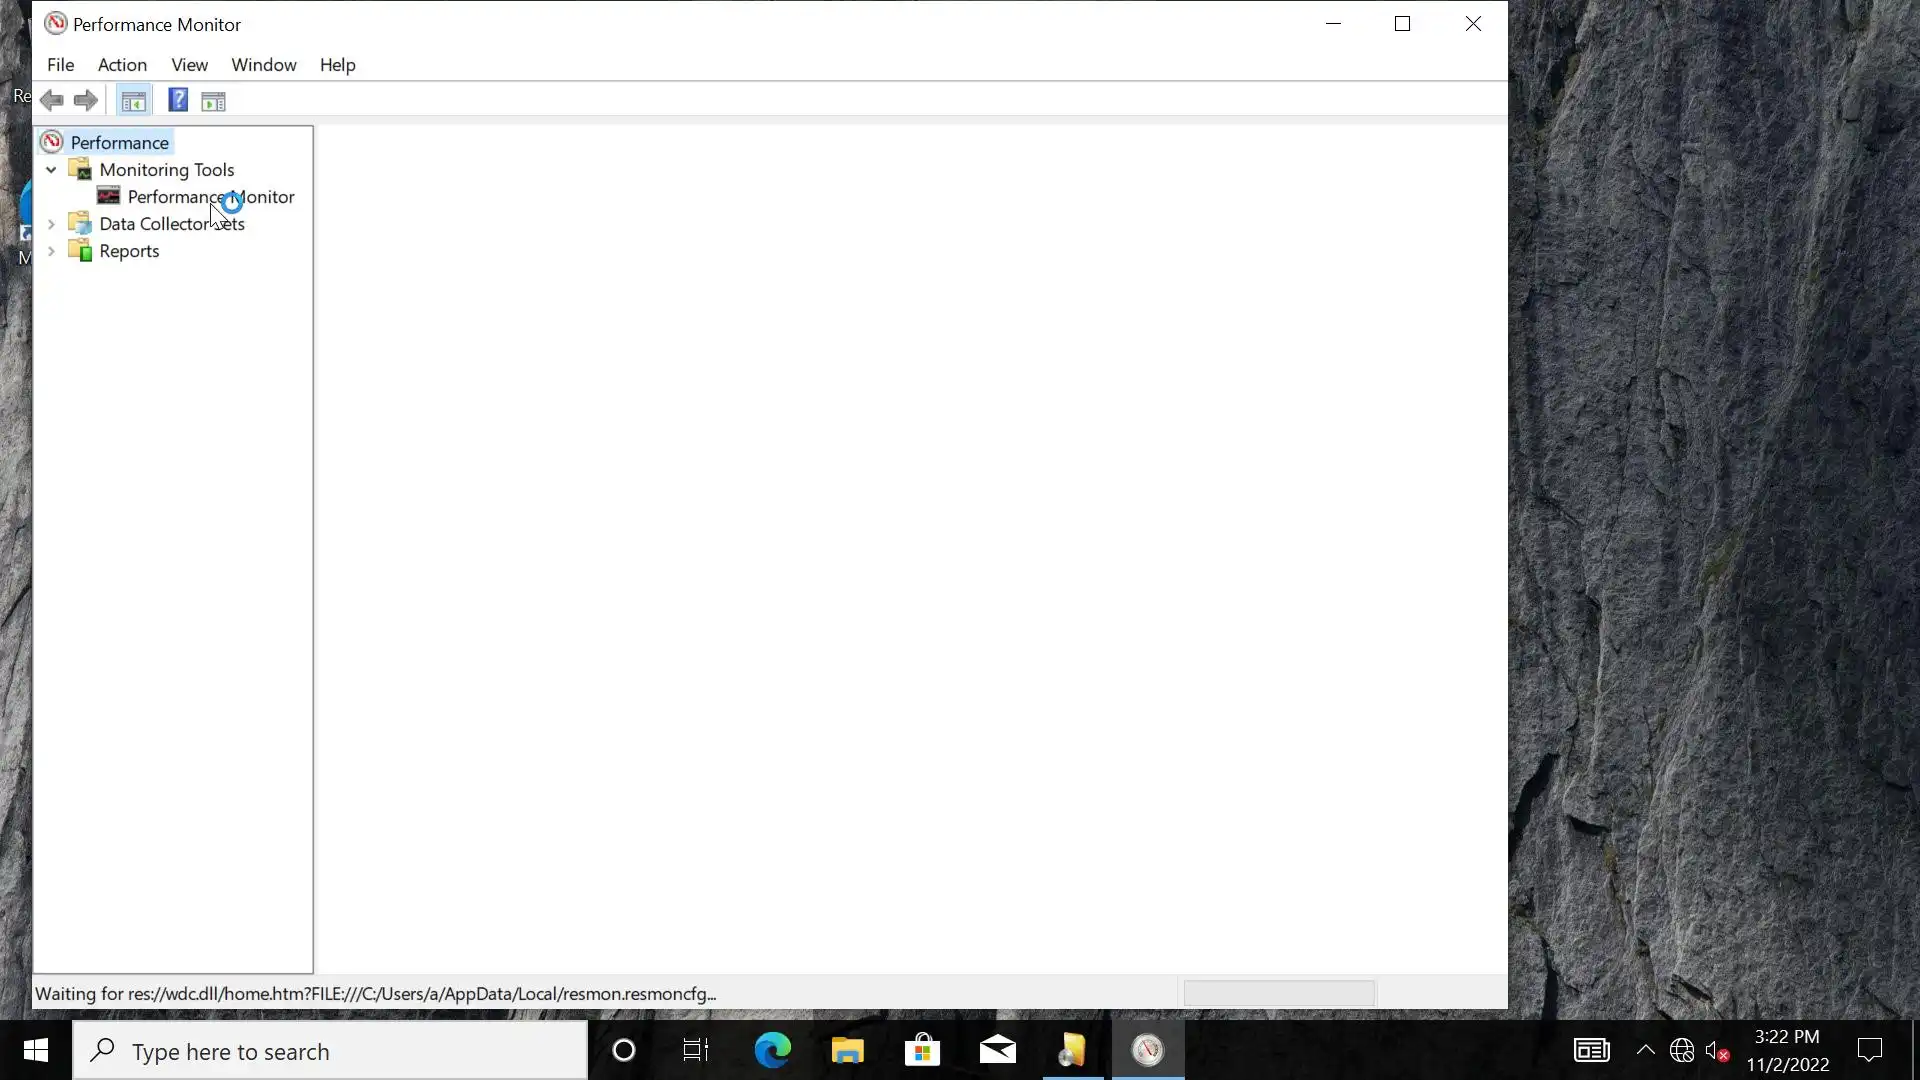Expand the Data Collector Sets node
The height and width of the screenshot is (1080, 1920).
point(51,224)
